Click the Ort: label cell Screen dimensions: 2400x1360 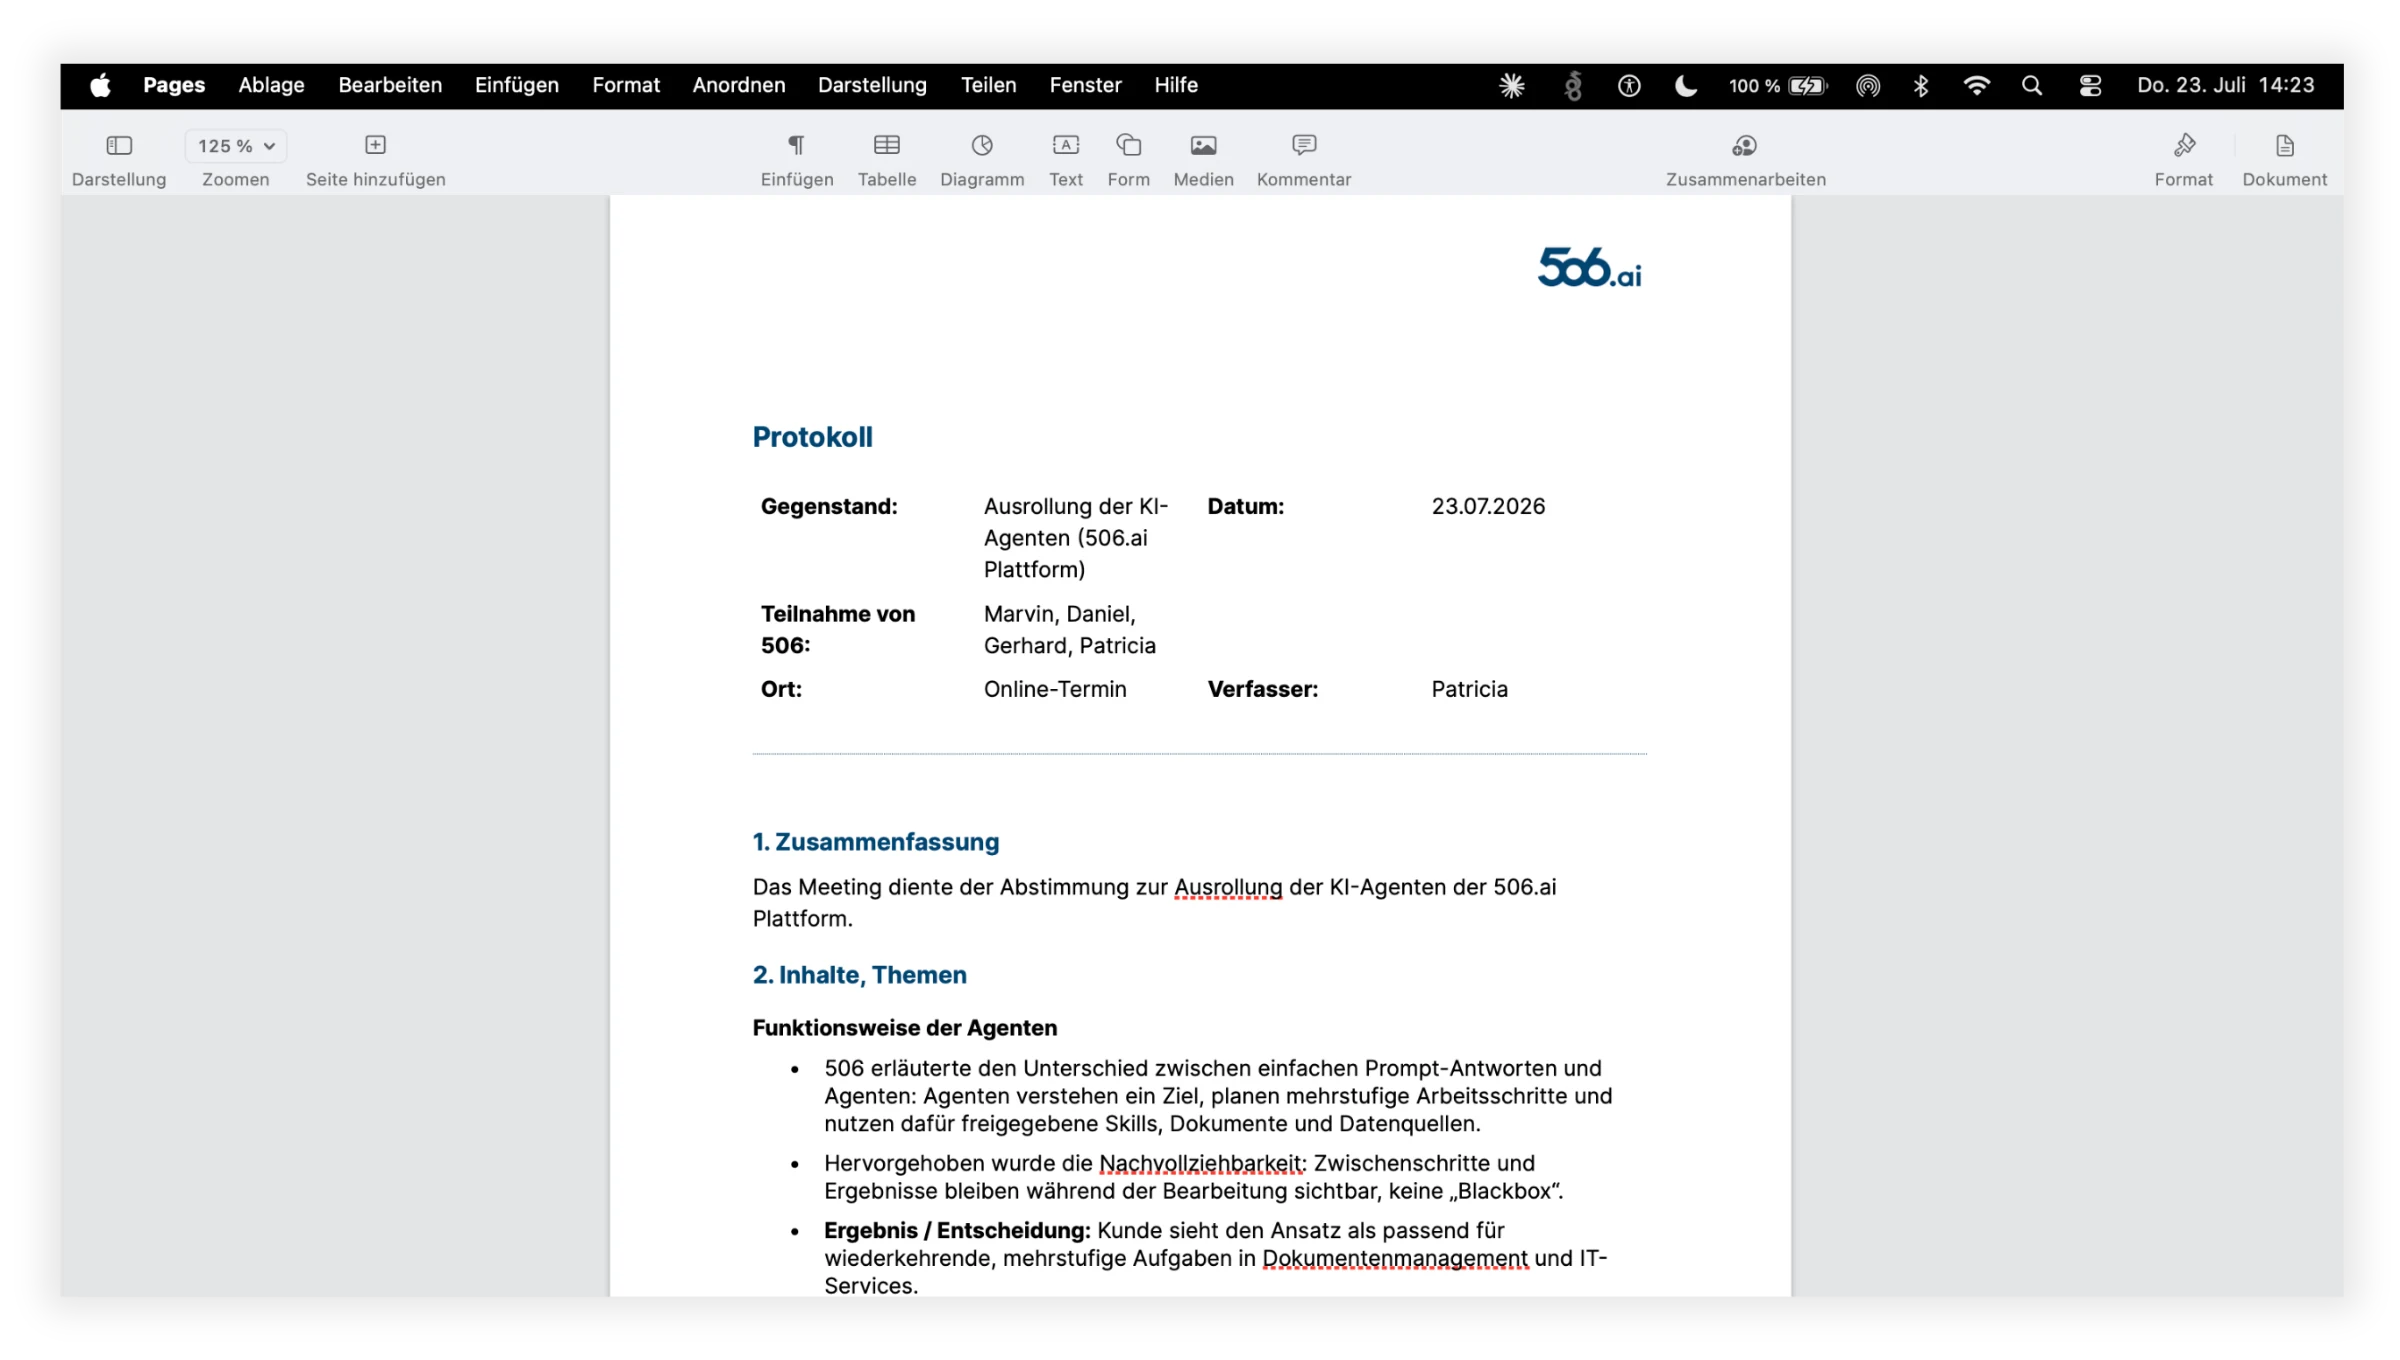[x=781, y=689]
